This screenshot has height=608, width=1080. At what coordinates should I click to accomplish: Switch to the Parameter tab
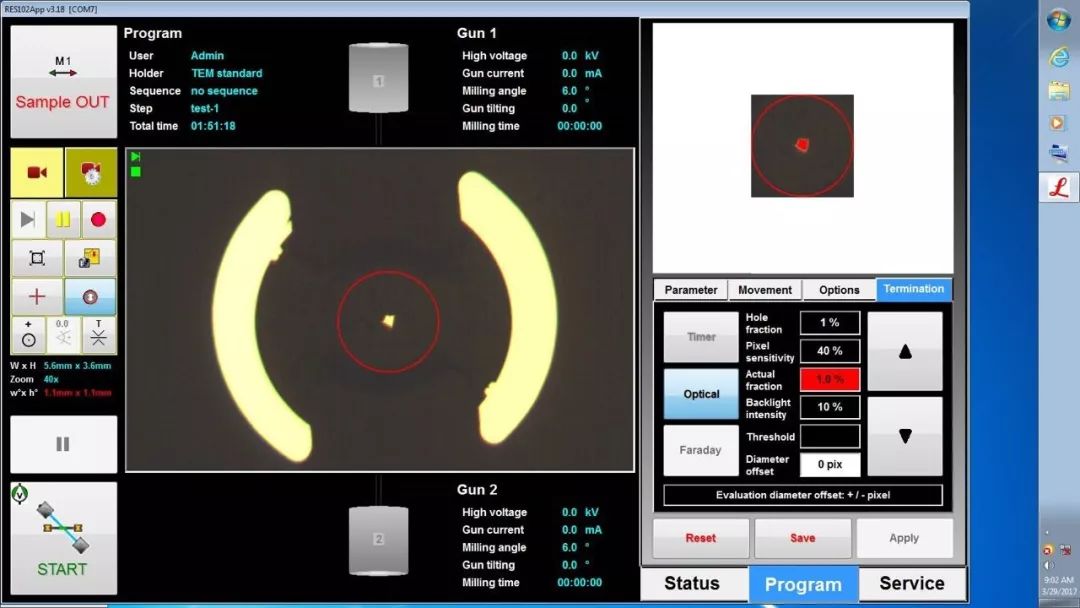pos(691,290)
